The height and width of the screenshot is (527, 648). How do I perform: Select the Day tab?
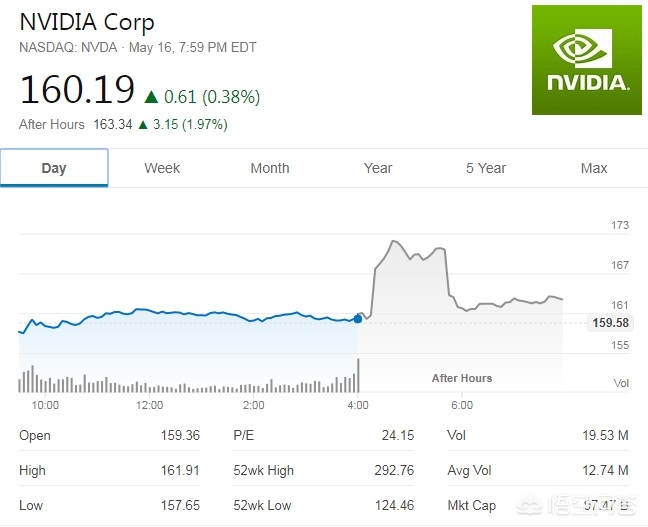pyautogui.click(x=54, y=168)
